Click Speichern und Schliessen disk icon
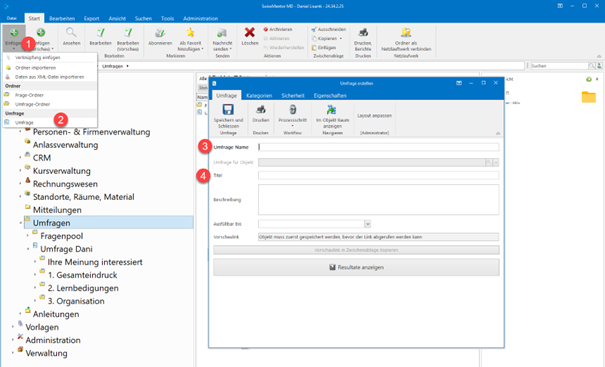 tap(228, 110)
